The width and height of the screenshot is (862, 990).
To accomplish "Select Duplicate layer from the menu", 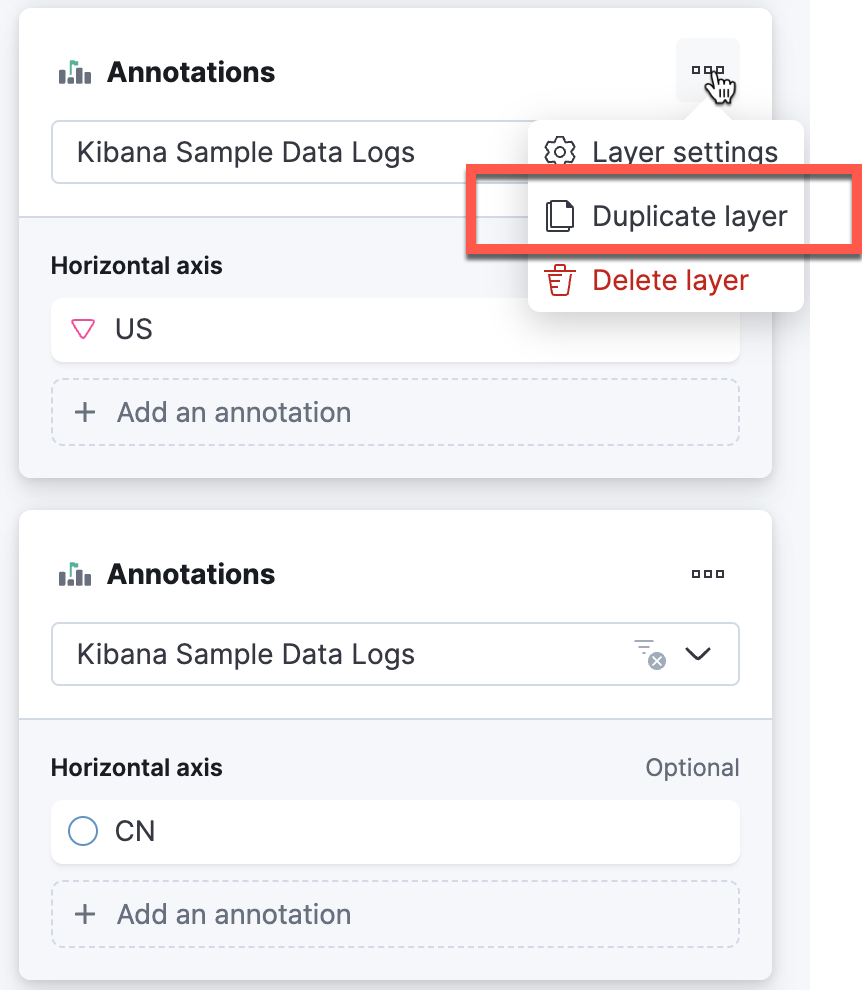I will (x=666, y=216).
